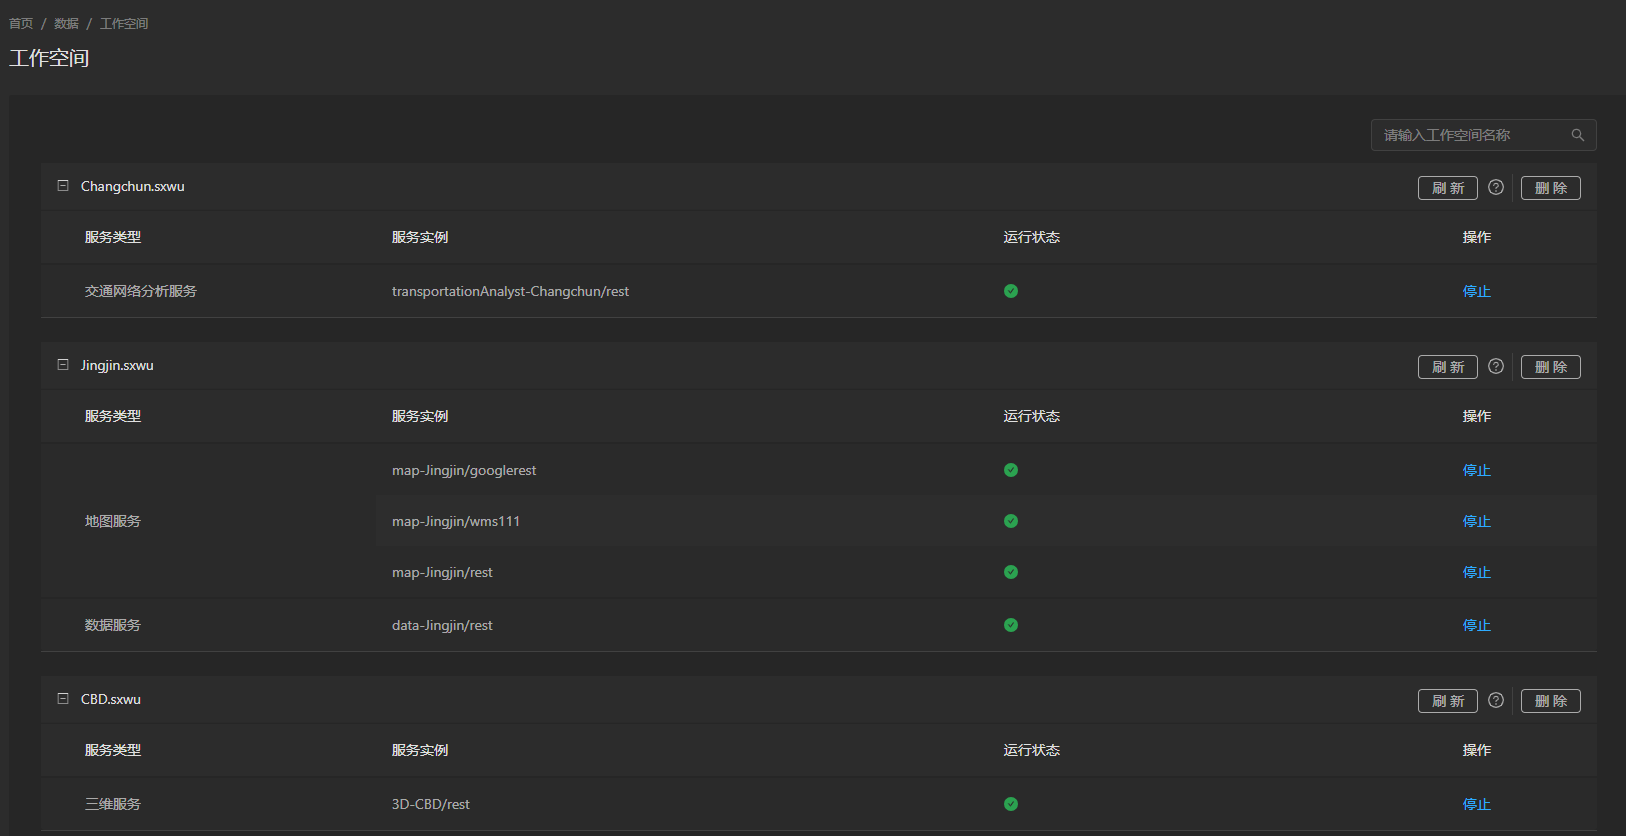Screen dimensions: 1626x836
Task: Click help icon for Changchun.sxwu workspace
Action: (x=1496, y=187)
